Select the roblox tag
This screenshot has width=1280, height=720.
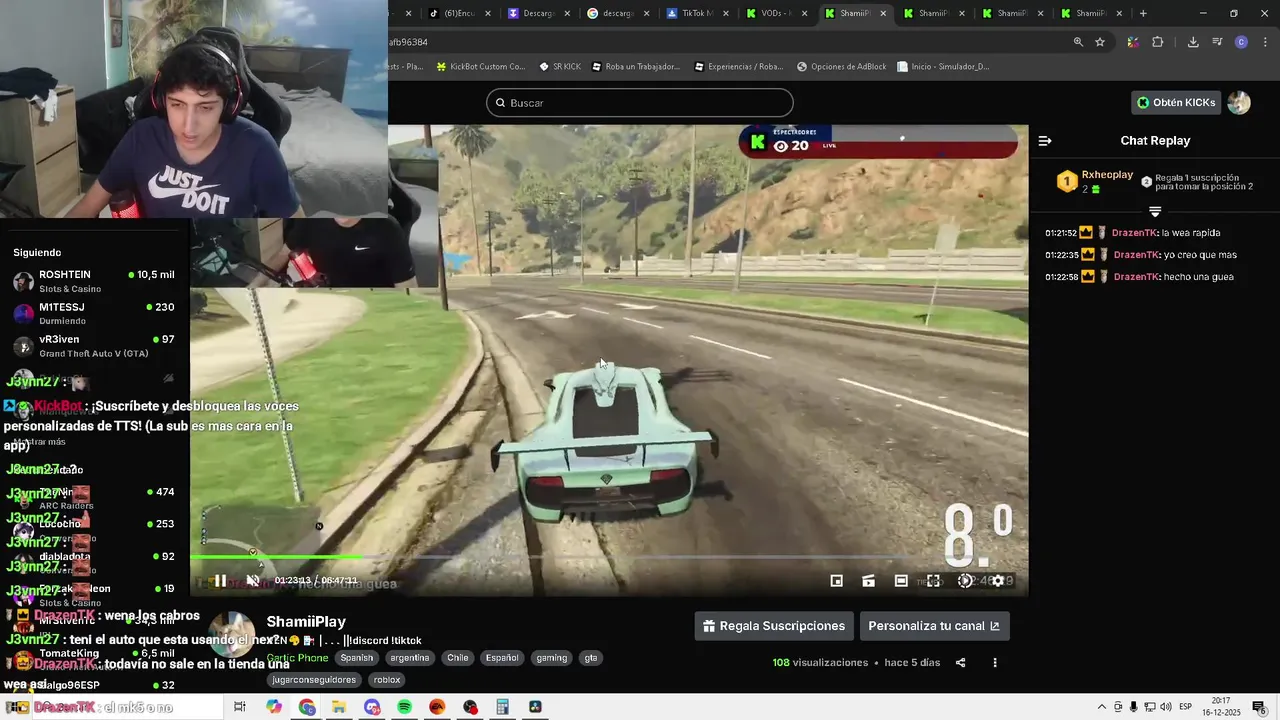coord(387,680)
